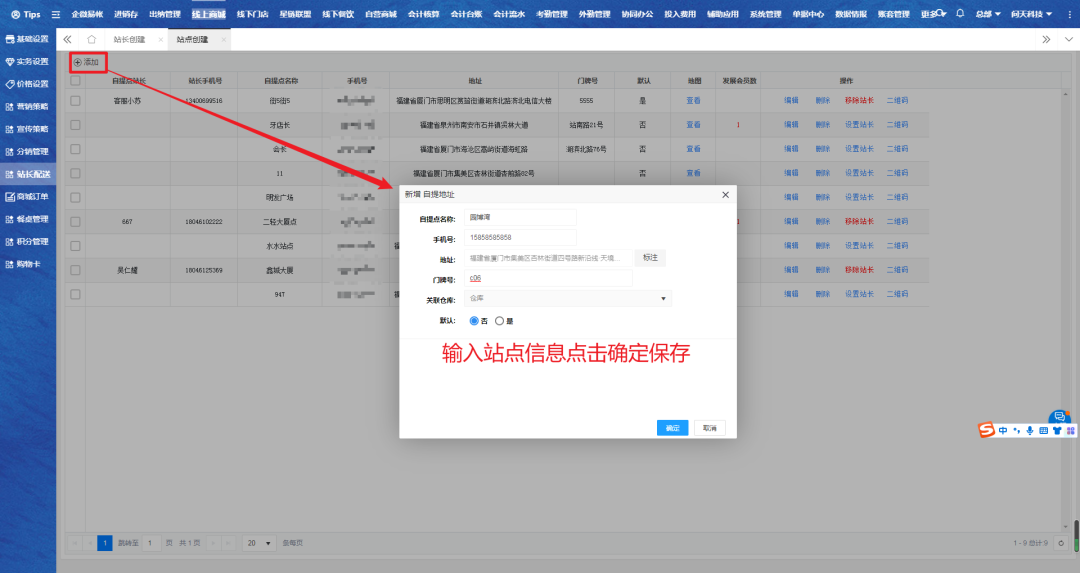Image resolution: width=1080 pixels, height=573 pixels.
Task: Expand the 总部 dropdown in top bar
Action: [x=988, y=14]
